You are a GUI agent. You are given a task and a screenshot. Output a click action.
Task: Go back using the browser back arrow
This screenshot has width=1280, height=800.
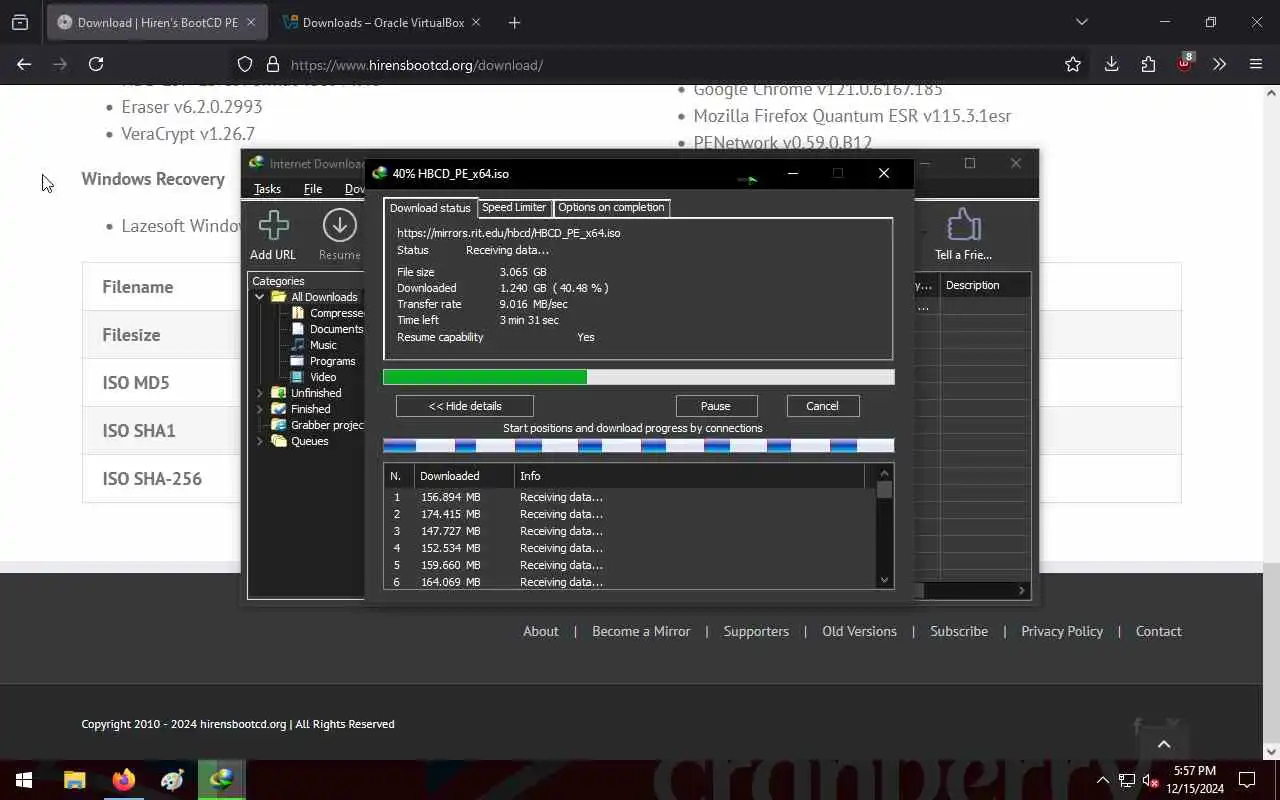click(24, 64)
